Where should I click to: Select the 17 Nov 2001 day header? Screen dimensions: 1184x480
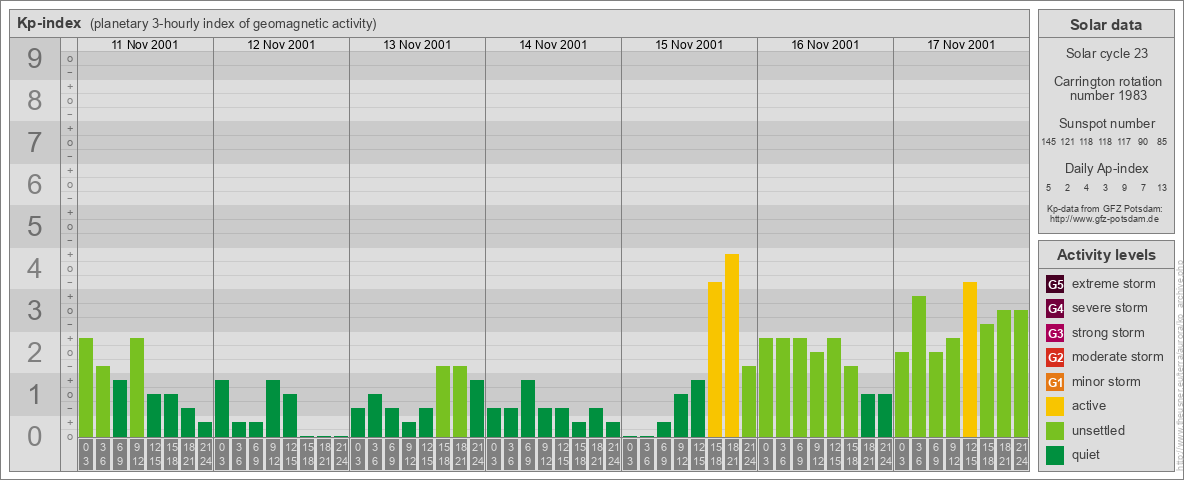point(960,45)
